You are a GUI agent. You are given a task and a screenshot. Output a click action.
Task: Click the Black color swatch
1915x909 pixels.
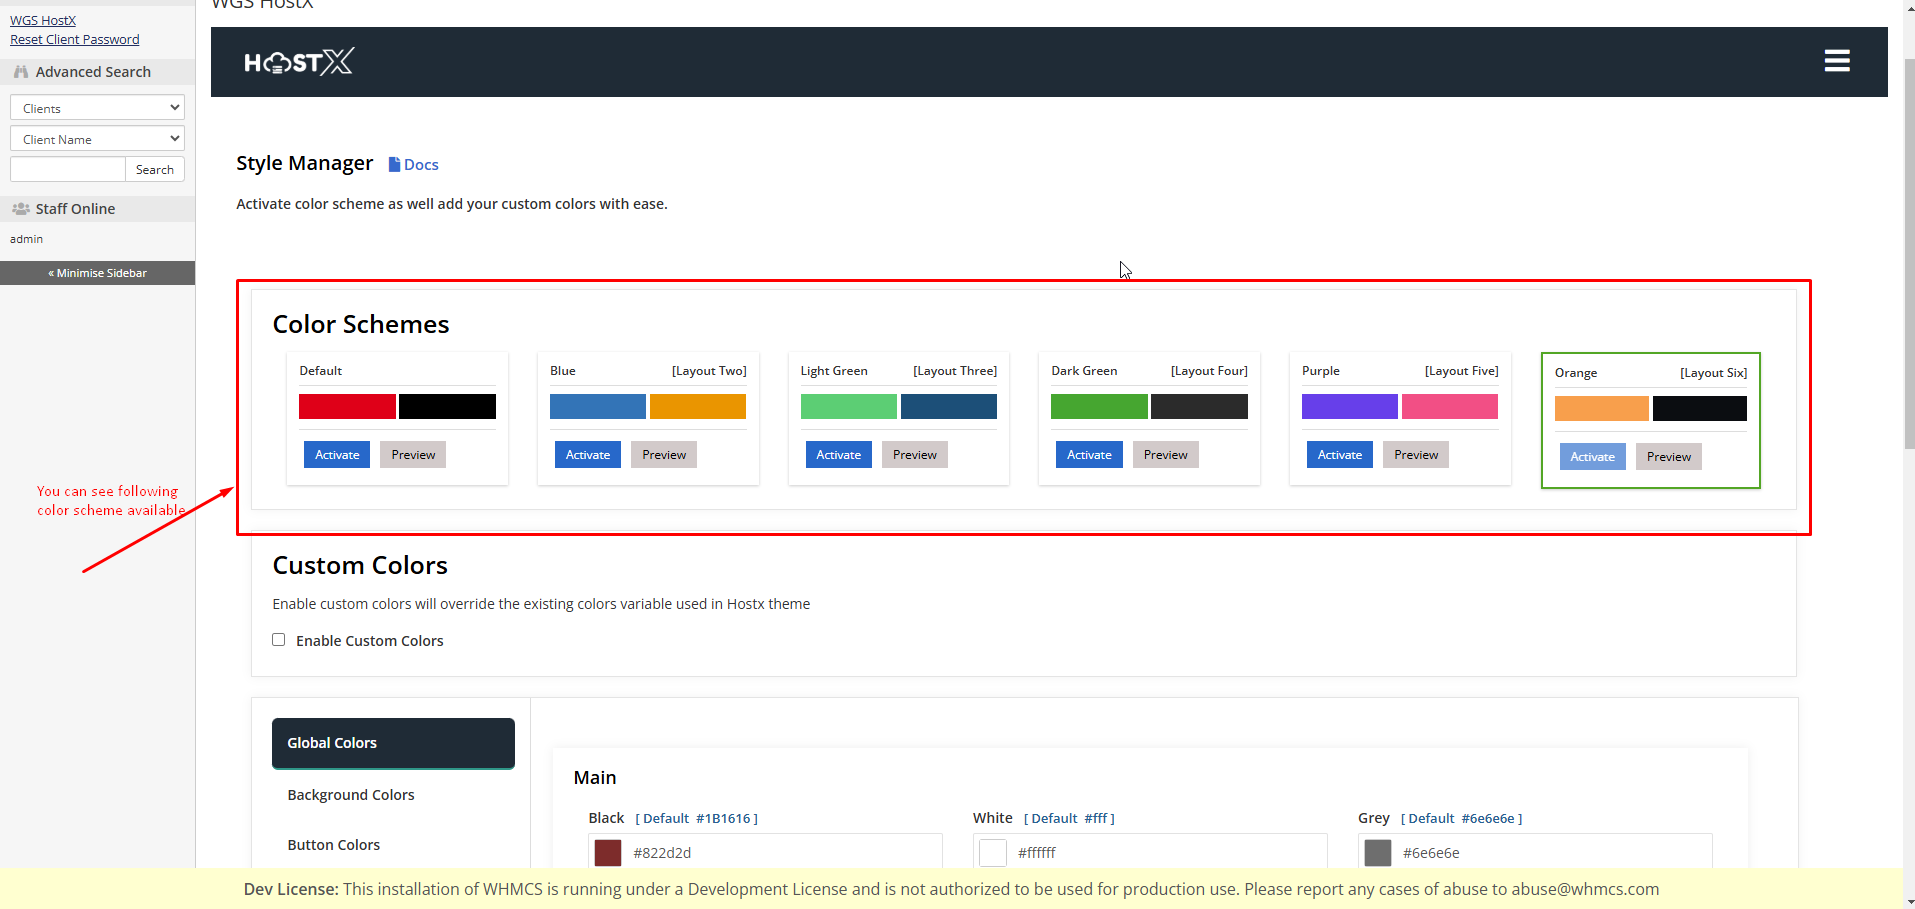pos(608,853)
